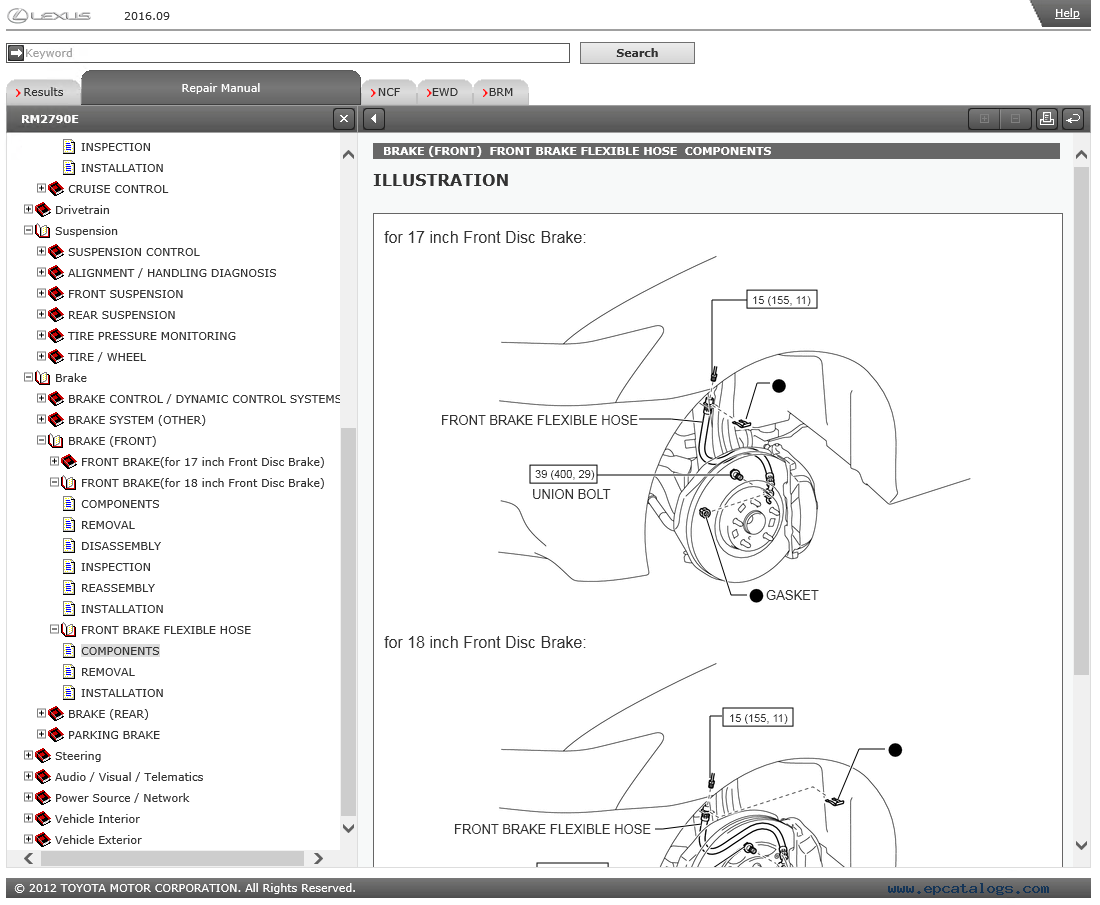Open the EWD tab
Image resolution: width=1100 pixels, height=905 pixels.
444,92
